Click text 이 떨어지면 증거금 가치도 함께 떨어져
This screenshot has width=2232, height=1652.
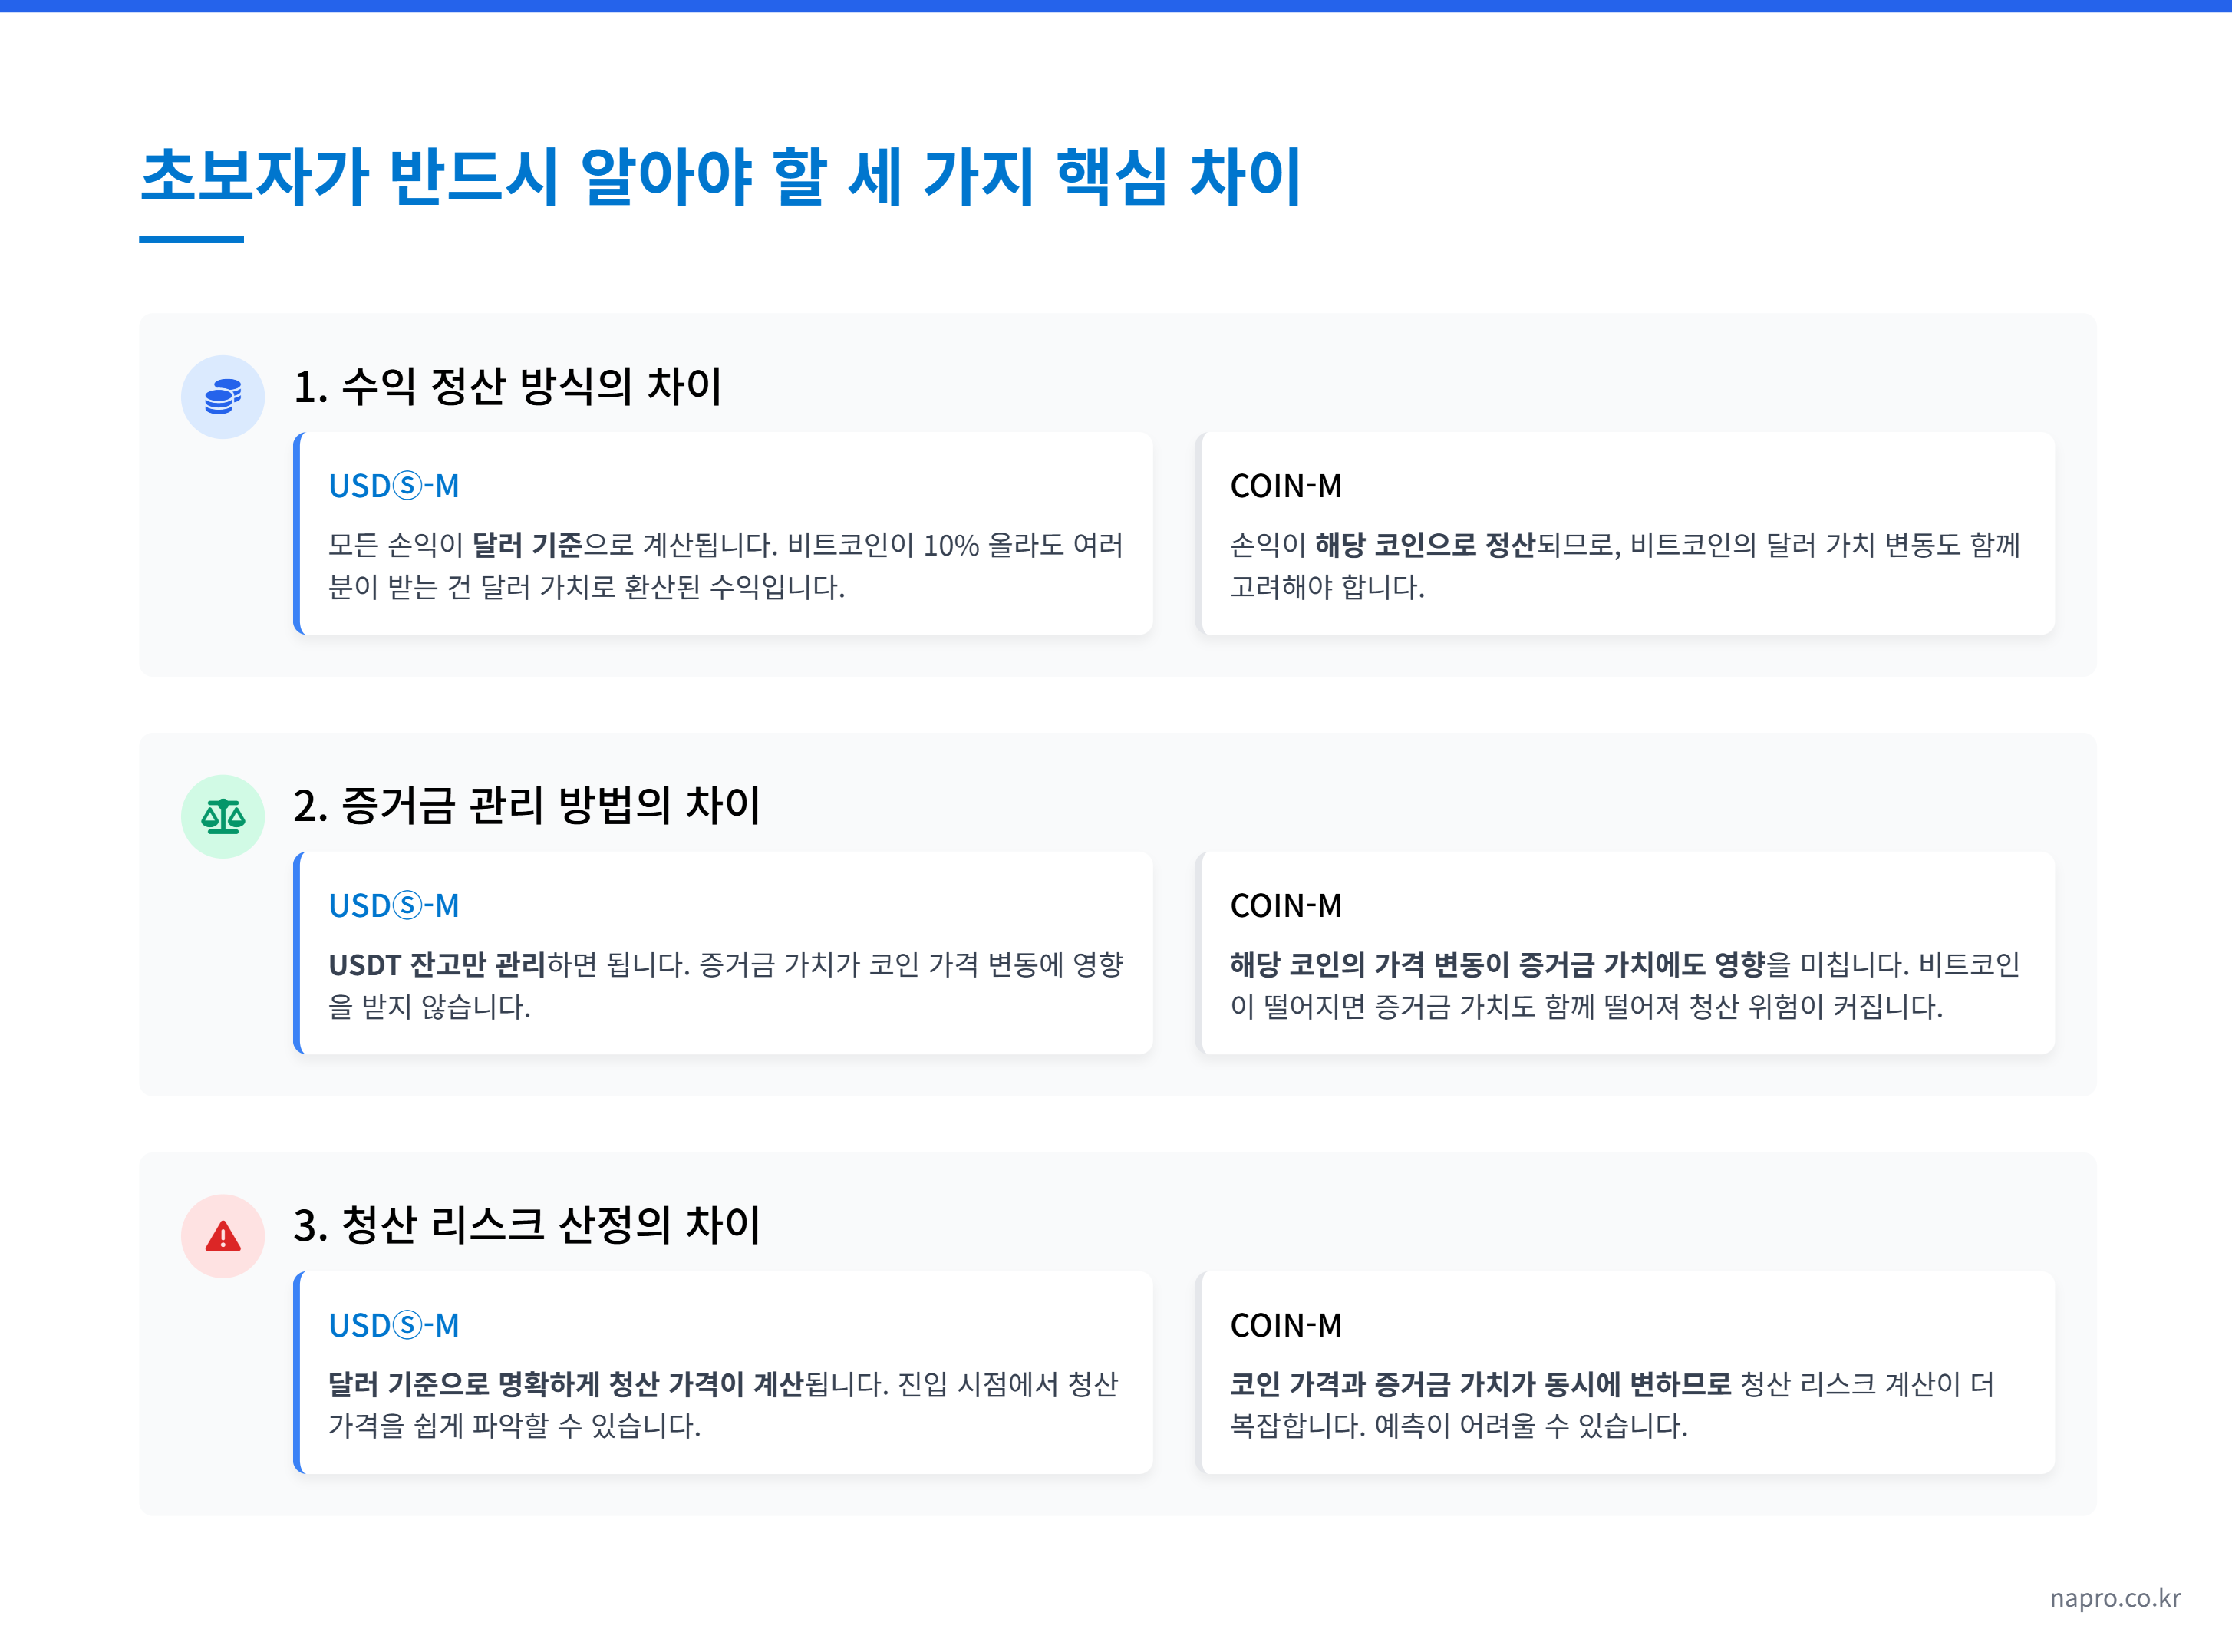click(1455, 1006)
